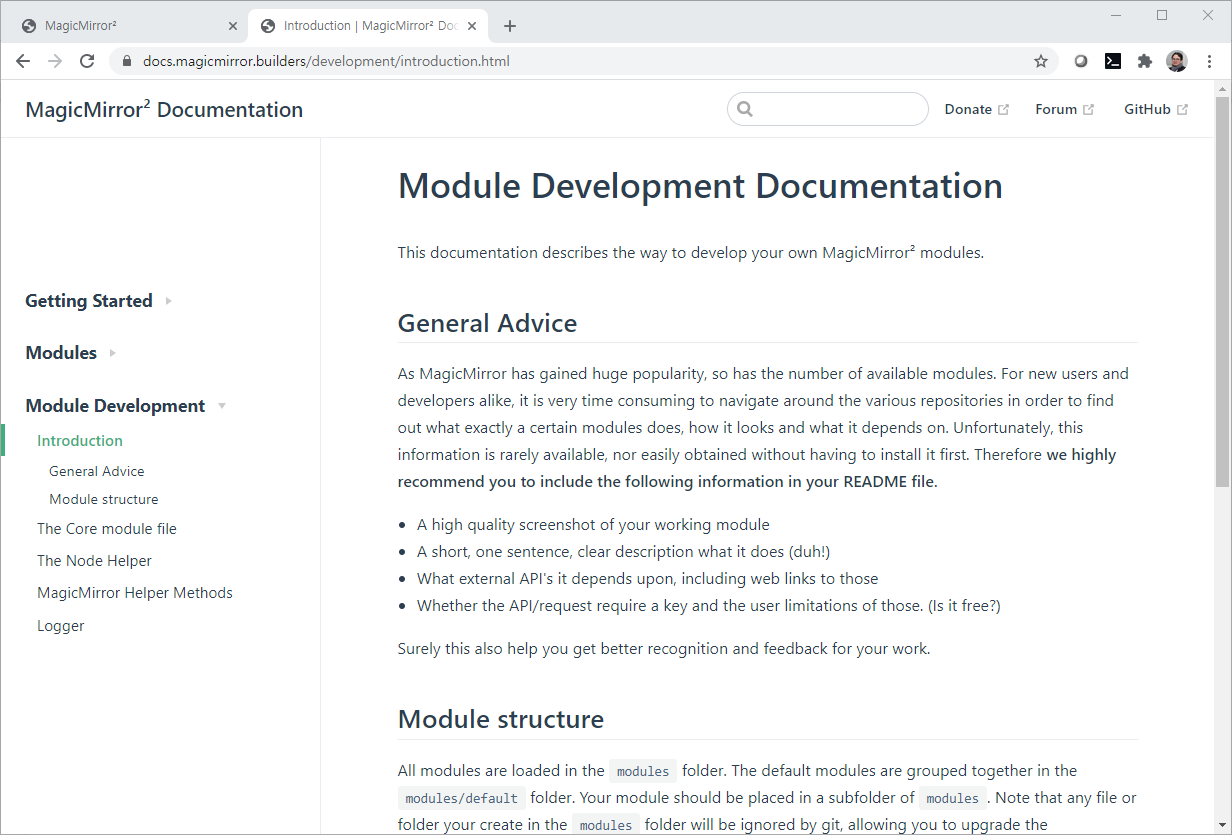Click the external-link icon beside Forum
The width and height of the screenshot is (1232, 835).
click(x=1088, y=109)
